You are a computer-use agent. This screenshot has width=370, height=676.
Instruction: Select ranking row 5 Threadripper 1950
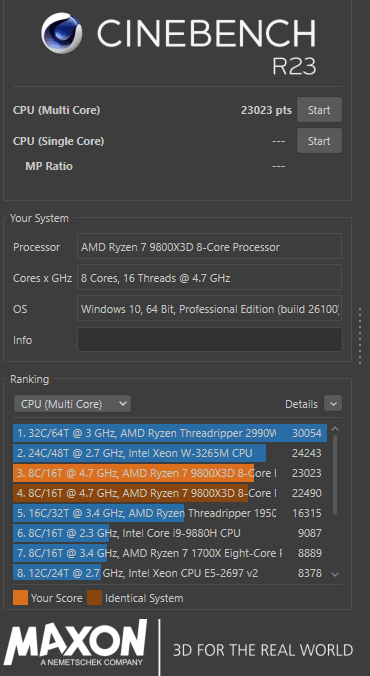point(170,513)
